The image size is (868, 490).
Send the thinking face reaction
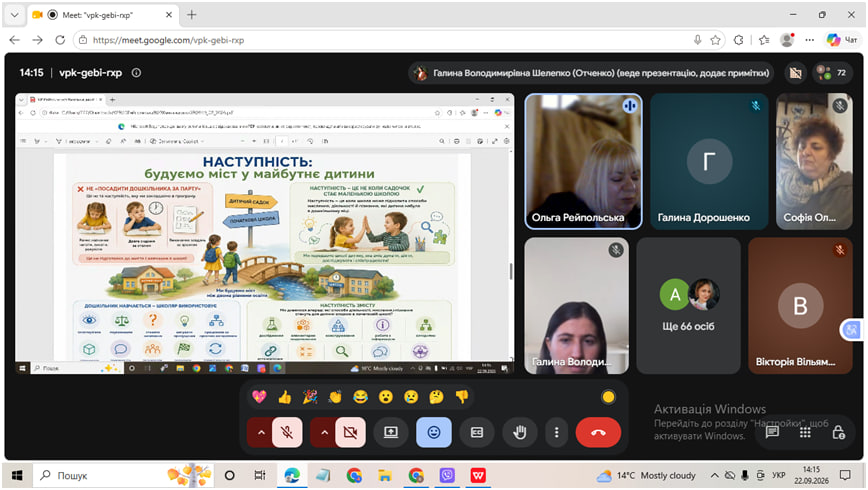tap(436, 396)
